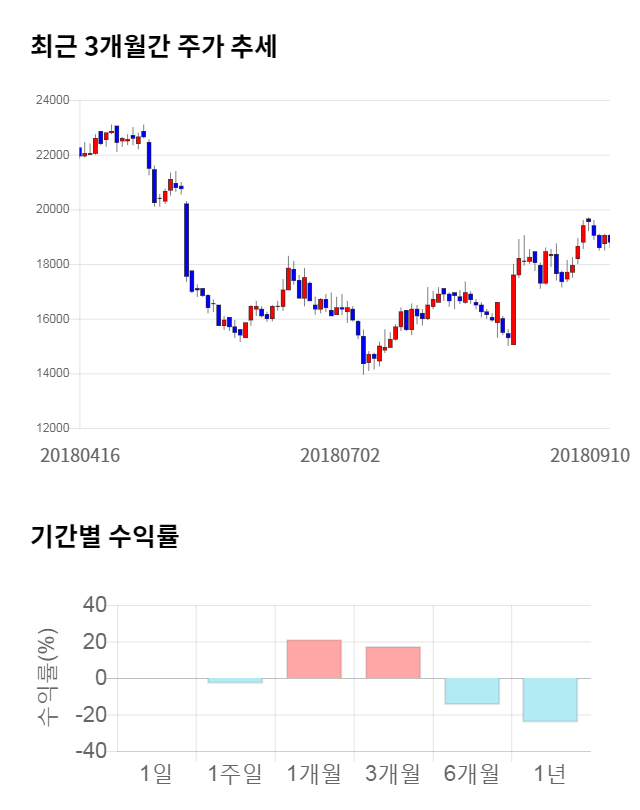Click the 20180910 end date label

click(x=590, y=455)
